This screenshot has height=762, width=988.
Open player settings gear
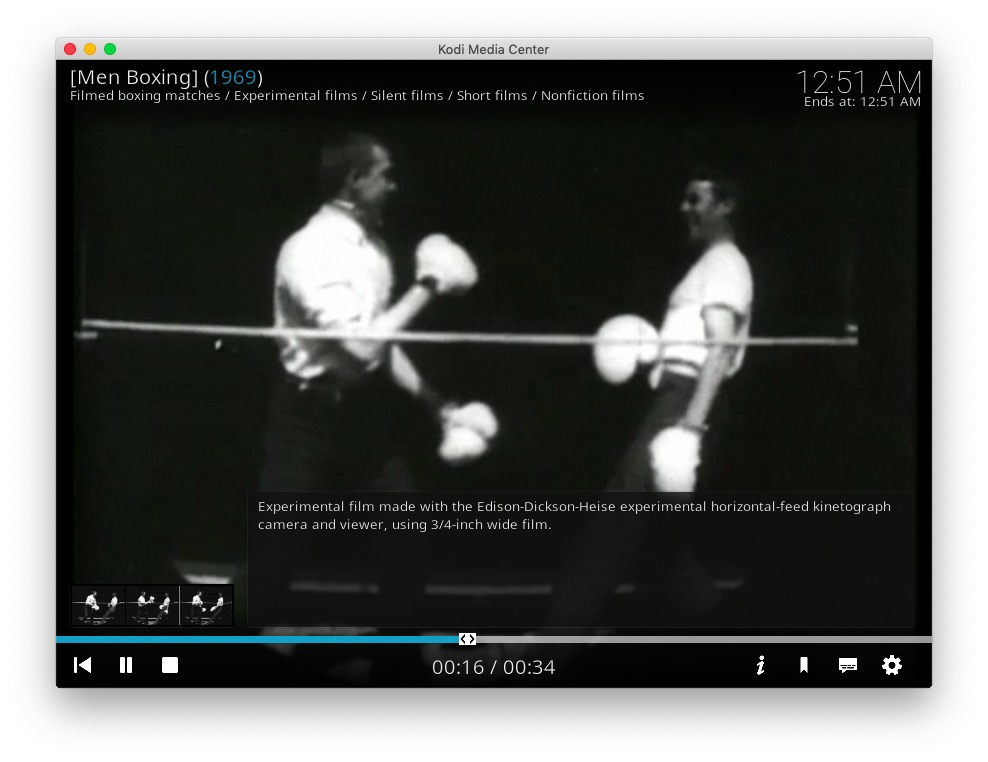pyautogui.click(x=892, y=665)
